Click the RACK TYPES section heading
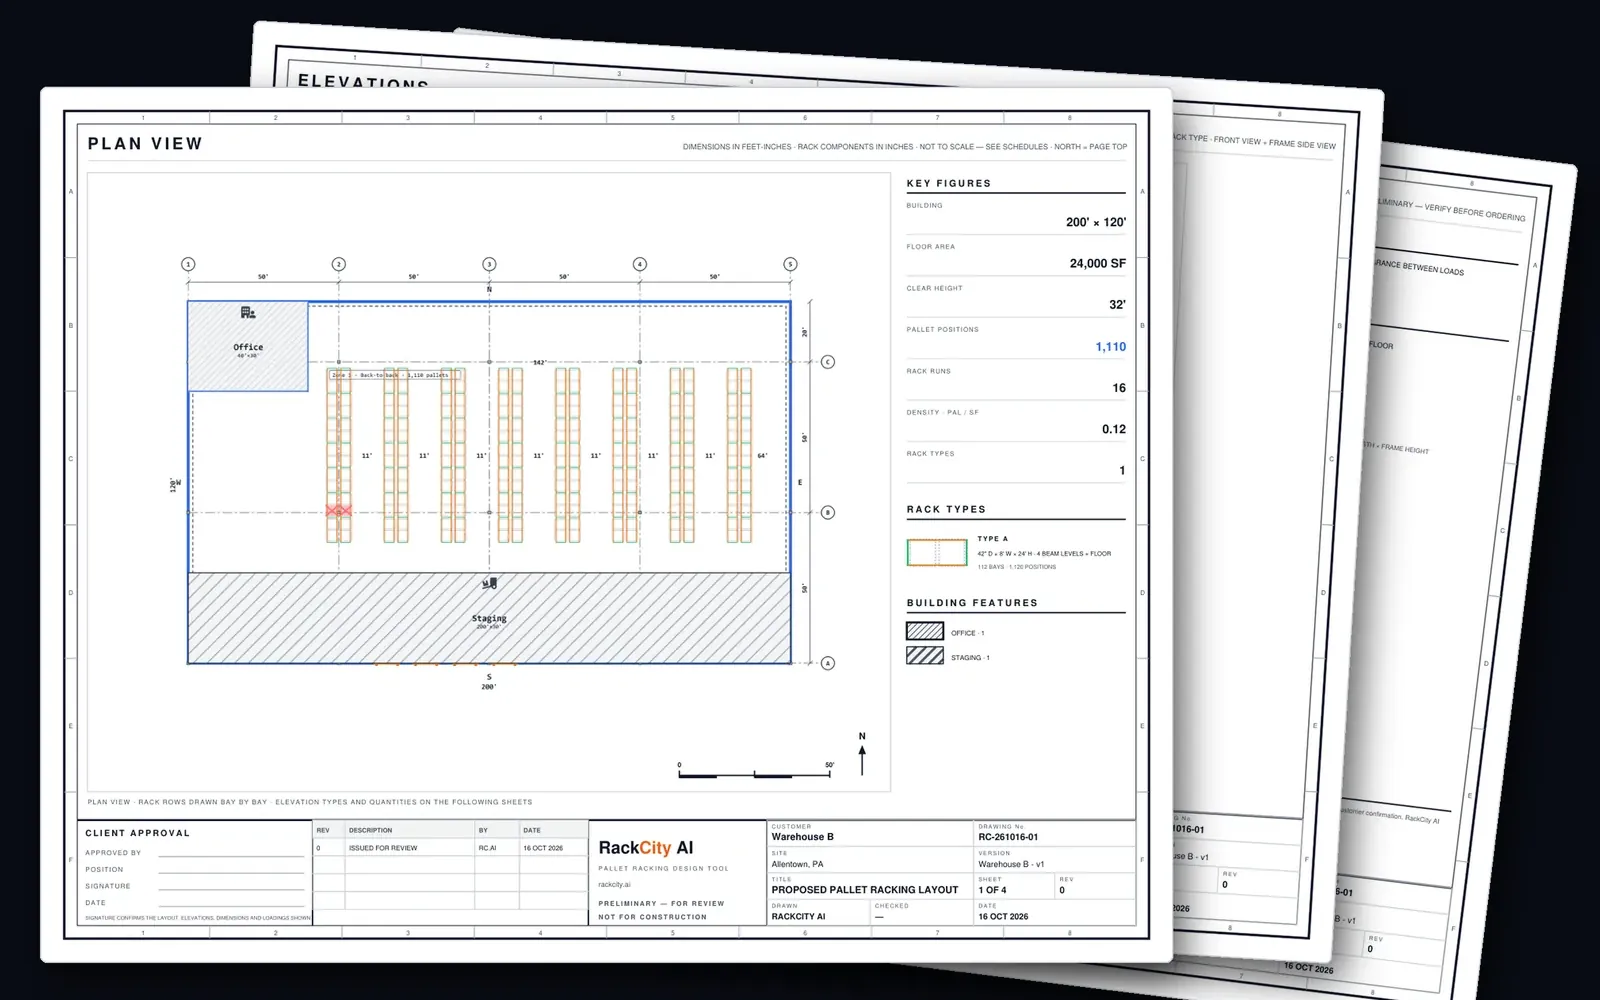Image resolution: width=1600 pixels, height=1000 pixels. 946,509
